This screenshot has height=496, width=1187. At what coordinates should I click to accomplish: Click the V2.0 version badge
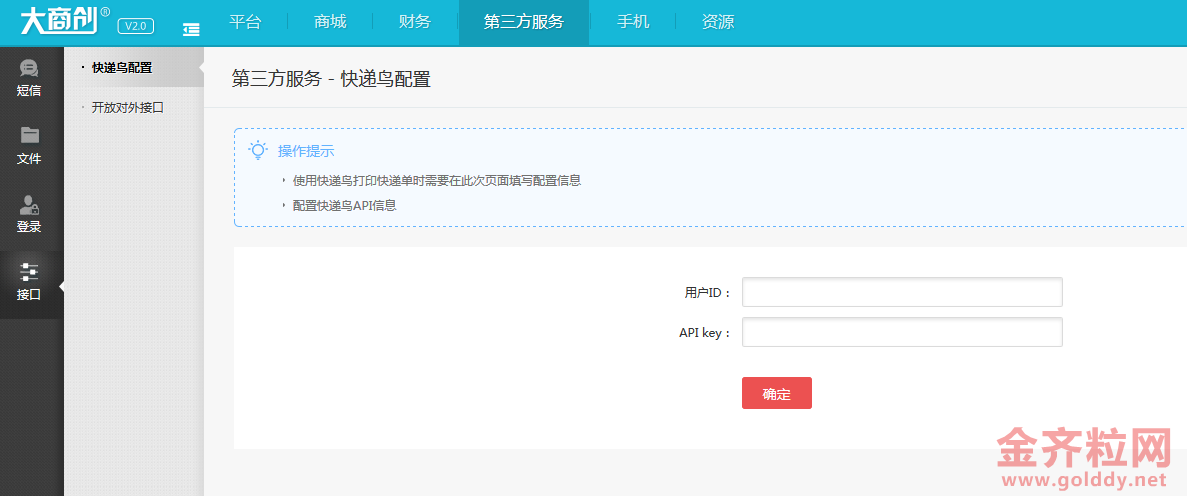[136, 26]
